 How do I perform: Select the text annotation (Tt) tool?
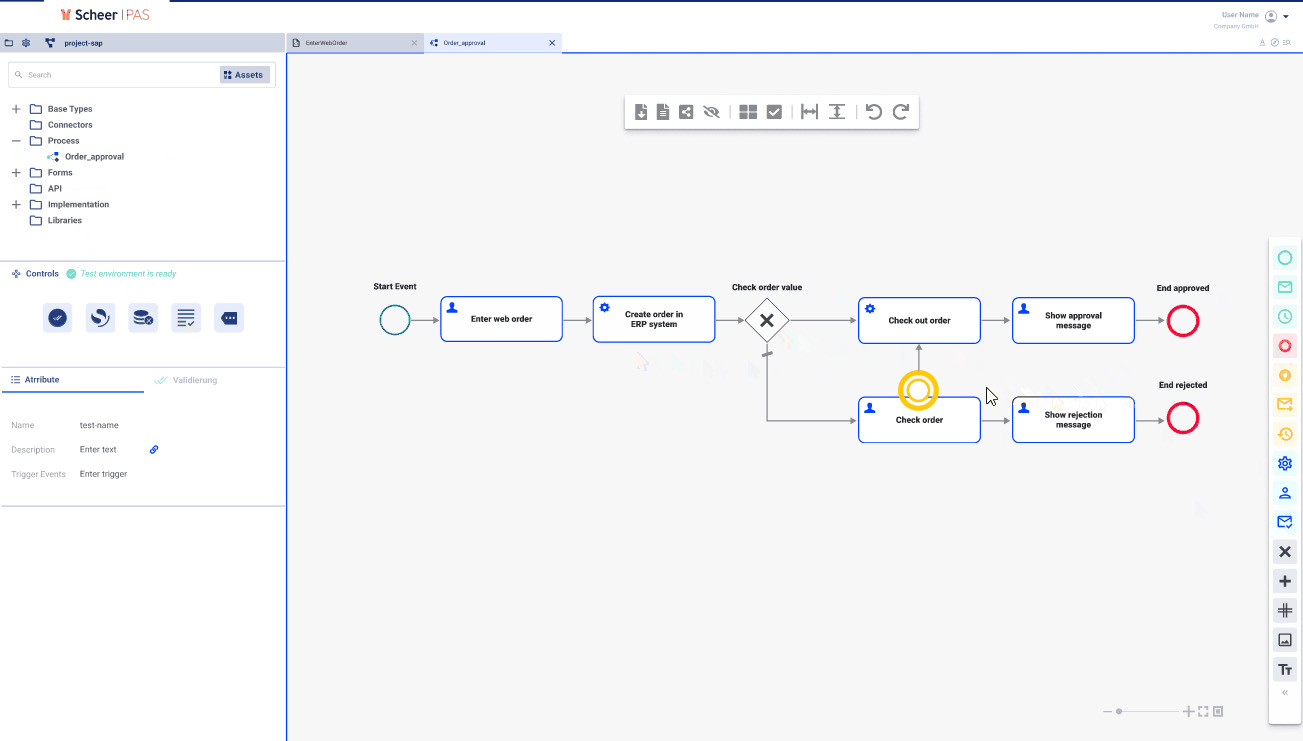coord(1285,669)
